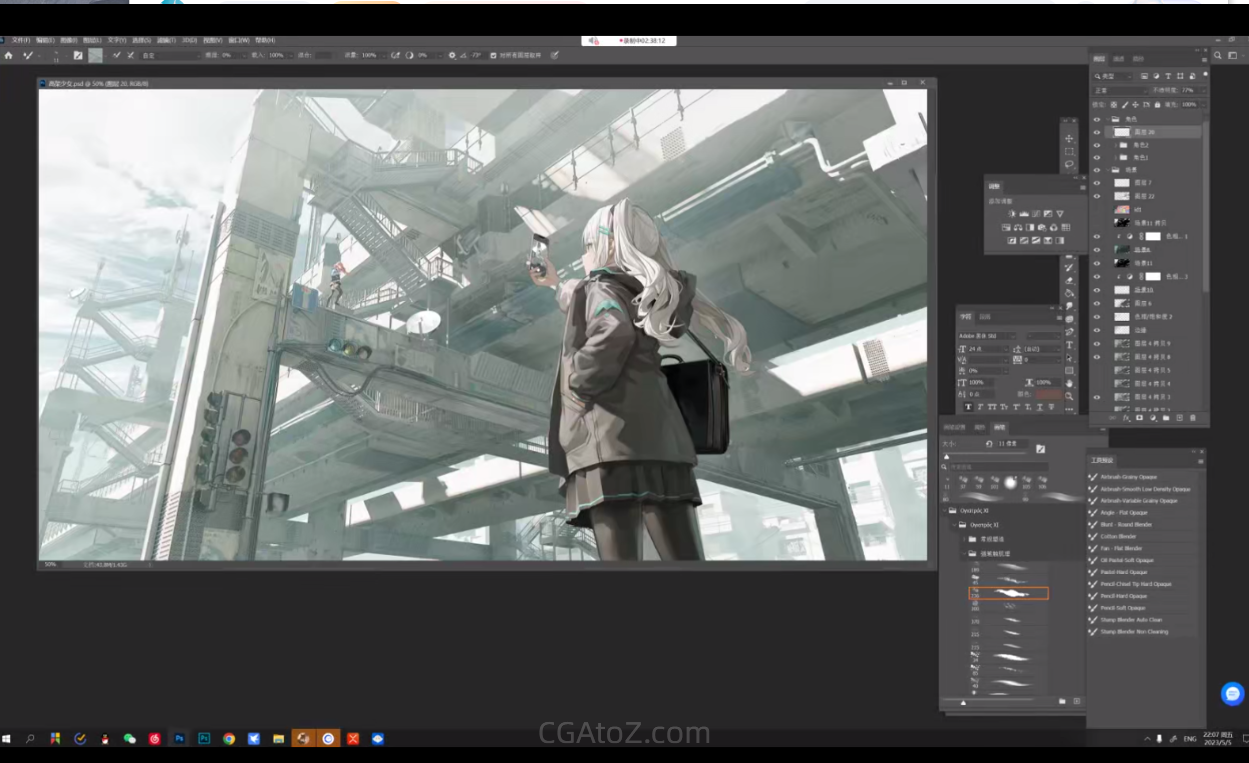Toggle the sample all layers checkbox
Viewport: 1249px width, 763px height.
point(493,55)
